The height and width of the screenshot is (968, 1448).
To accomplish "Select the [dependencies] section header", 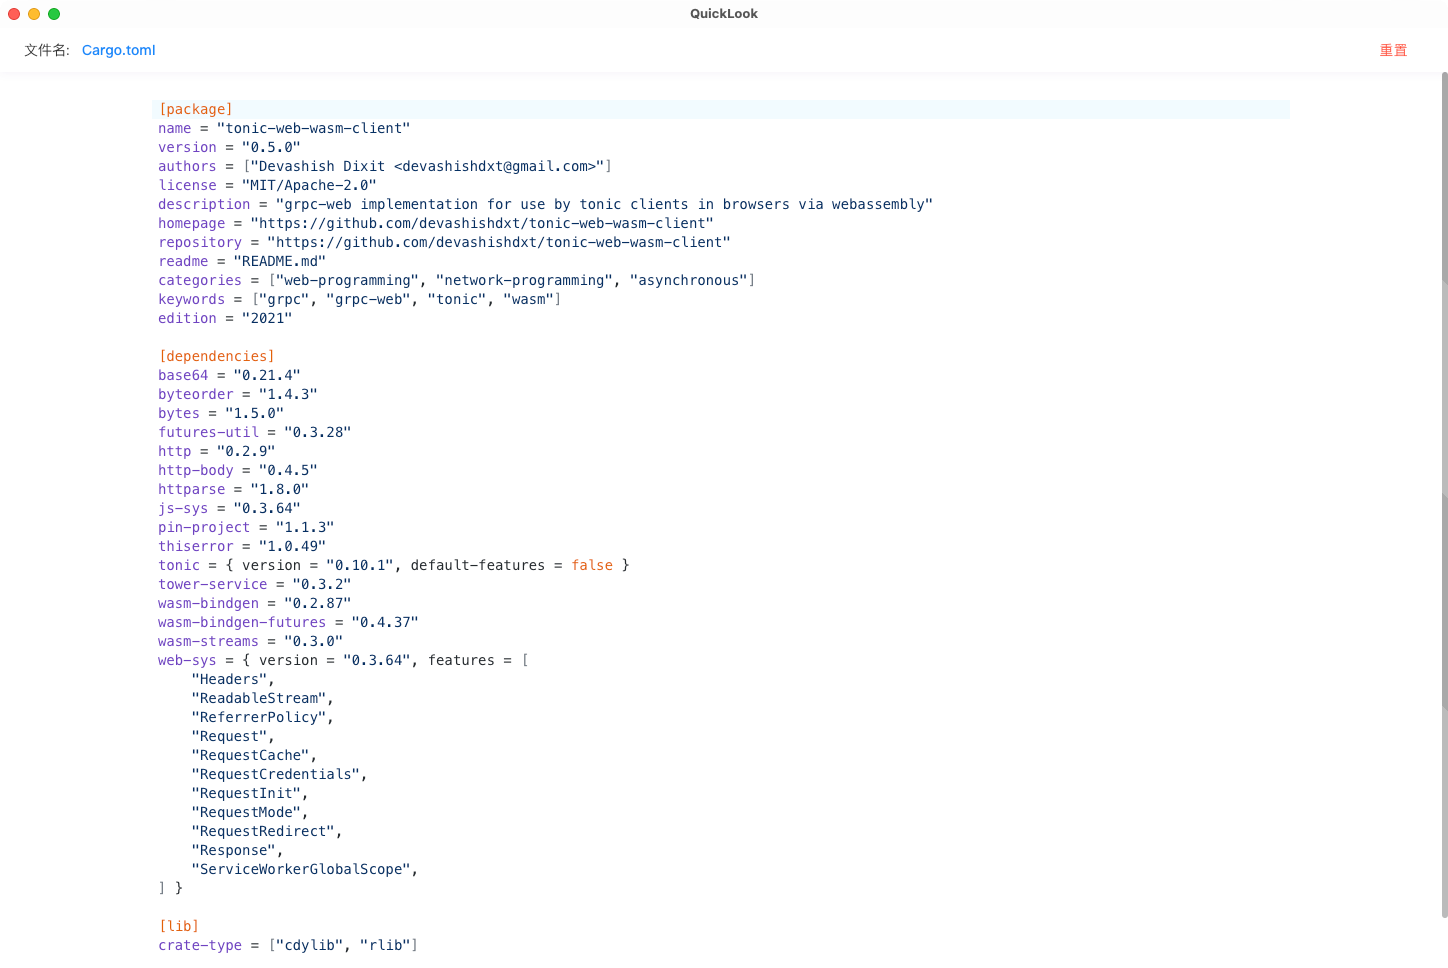I will (x=217, y=357).
